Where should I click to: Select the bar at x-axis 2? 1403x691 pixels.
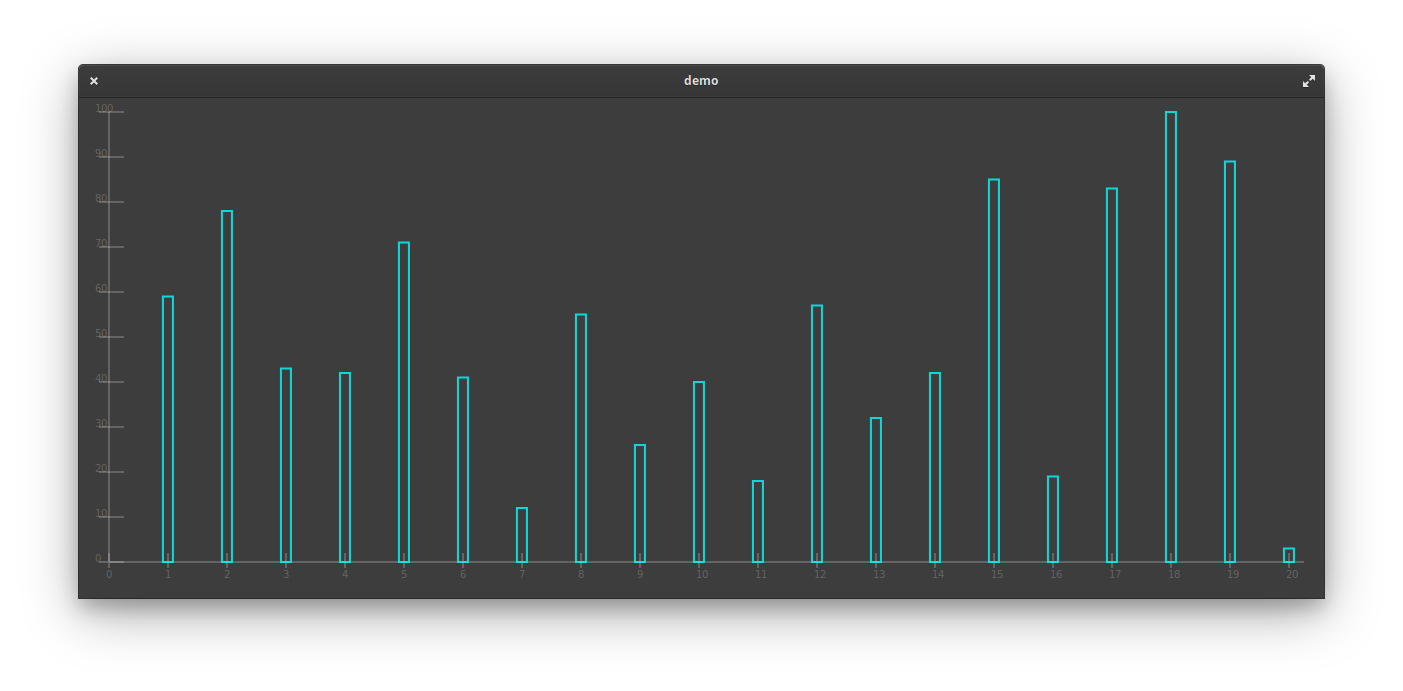click(227, 386)
